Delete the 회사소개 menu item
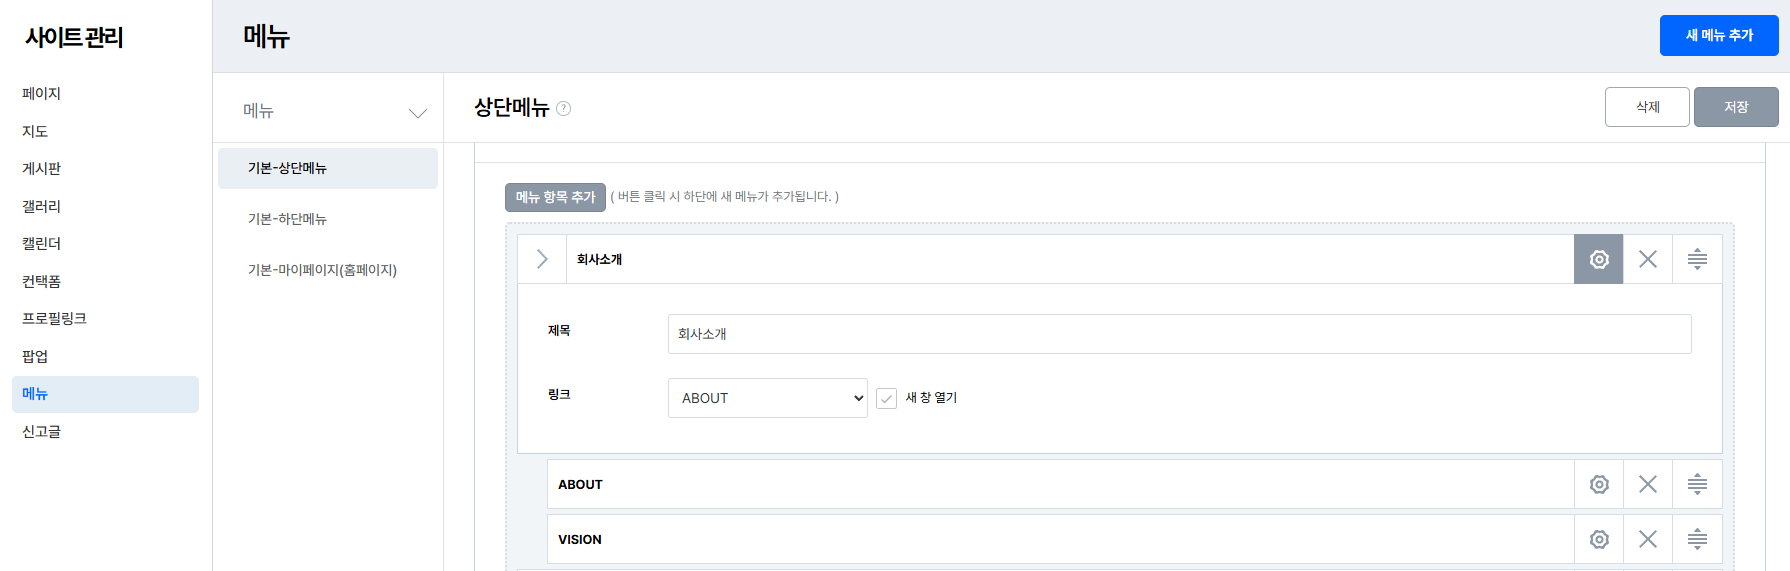The image size is (1790, 571). tap(1647, 259)
